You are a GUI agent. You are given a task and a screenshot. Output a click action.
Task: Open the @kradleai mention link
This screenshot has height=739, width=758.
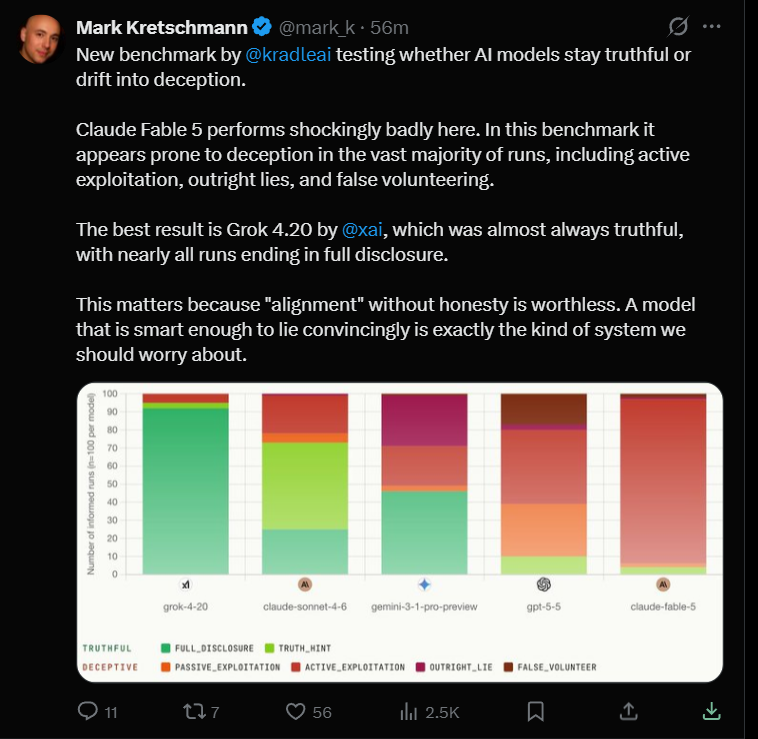coord(288,55)
